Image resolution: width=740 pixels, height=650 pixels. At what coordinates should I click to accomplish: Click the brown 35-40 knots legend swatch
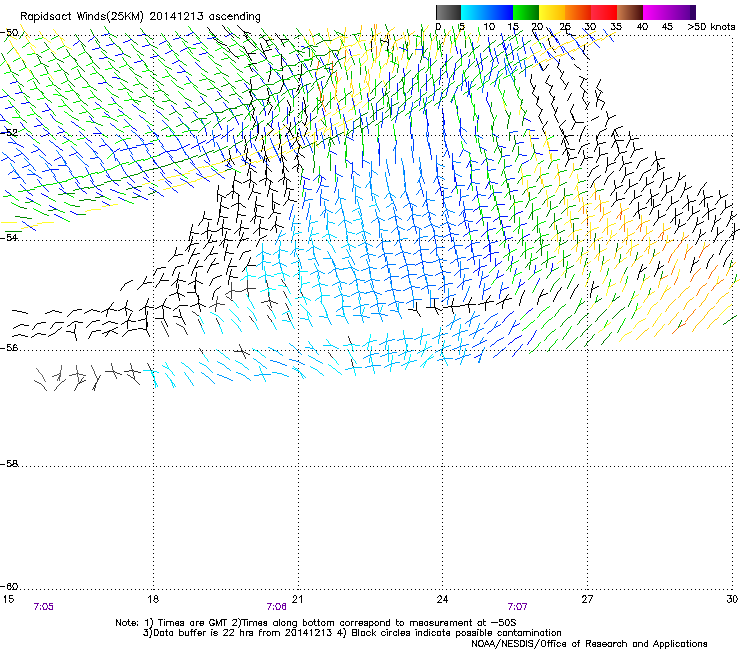tap(630, 12)
